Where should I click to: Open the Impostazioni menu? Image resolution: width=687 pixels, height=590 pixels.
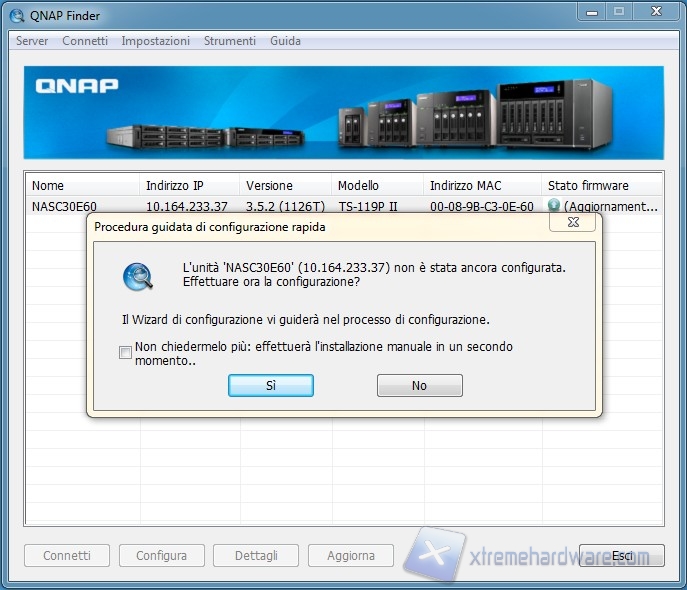pyautogui.click(x=155, y=41)
